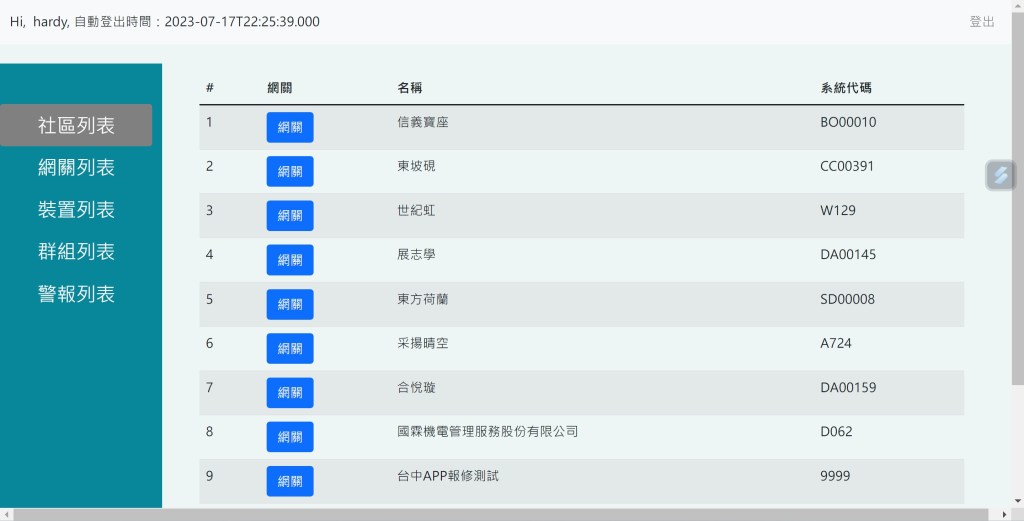Open the 網關 for 合悅璇
This screenshot has height=521, width=1024.
click(290, 392)
